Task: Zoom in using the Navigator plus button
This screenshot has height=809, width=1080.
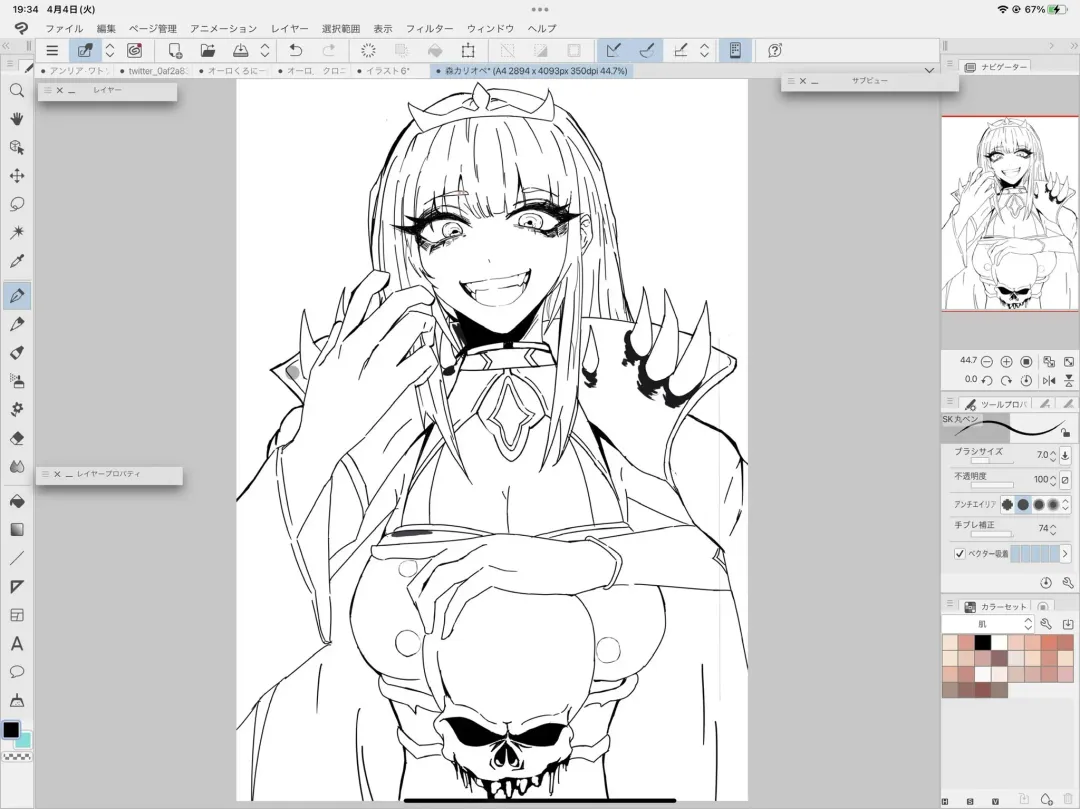Action: [x=1006, y=361]
